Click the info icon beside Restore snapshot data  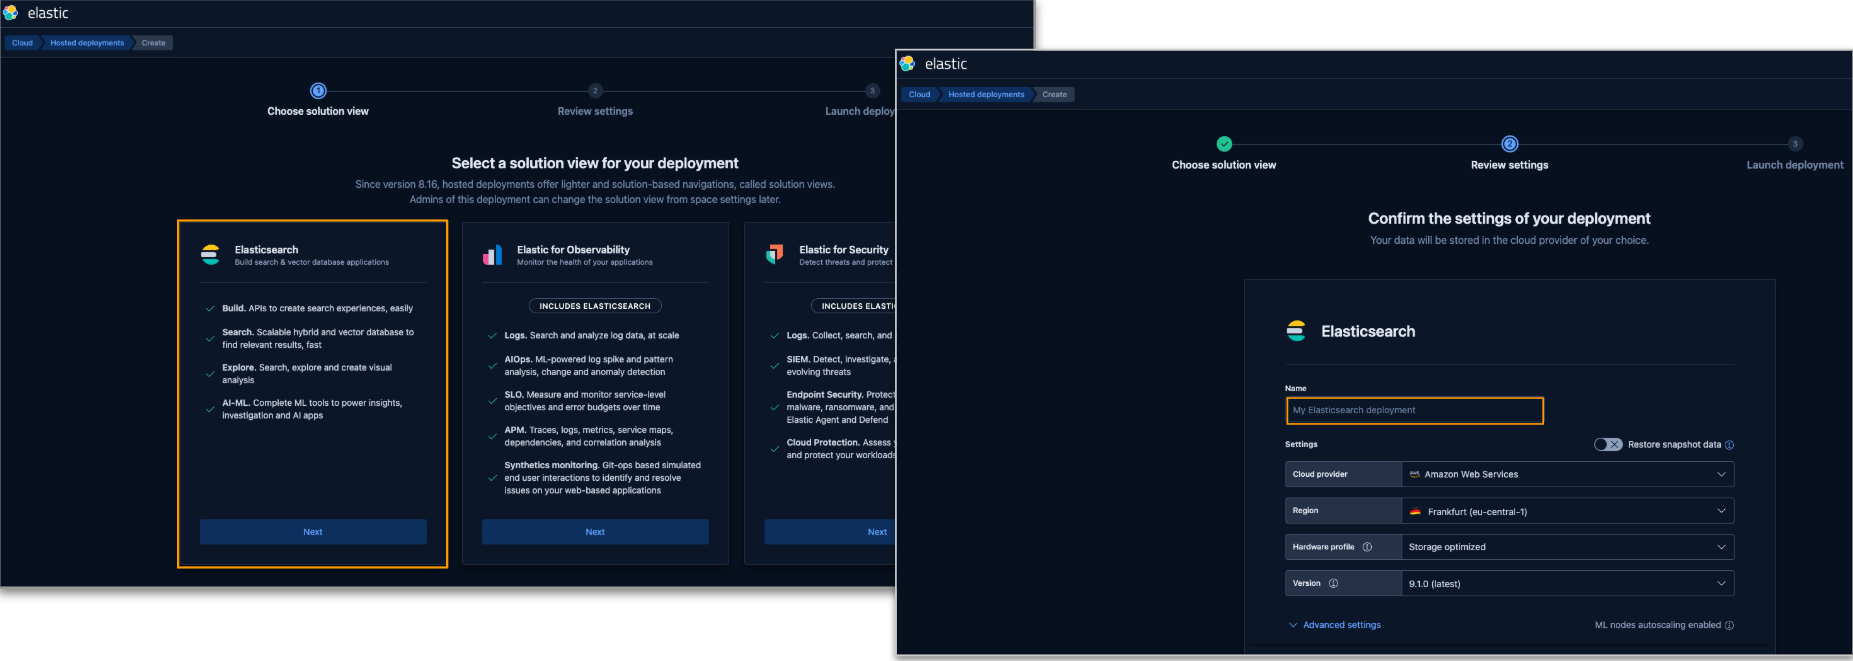point(1729,445)
